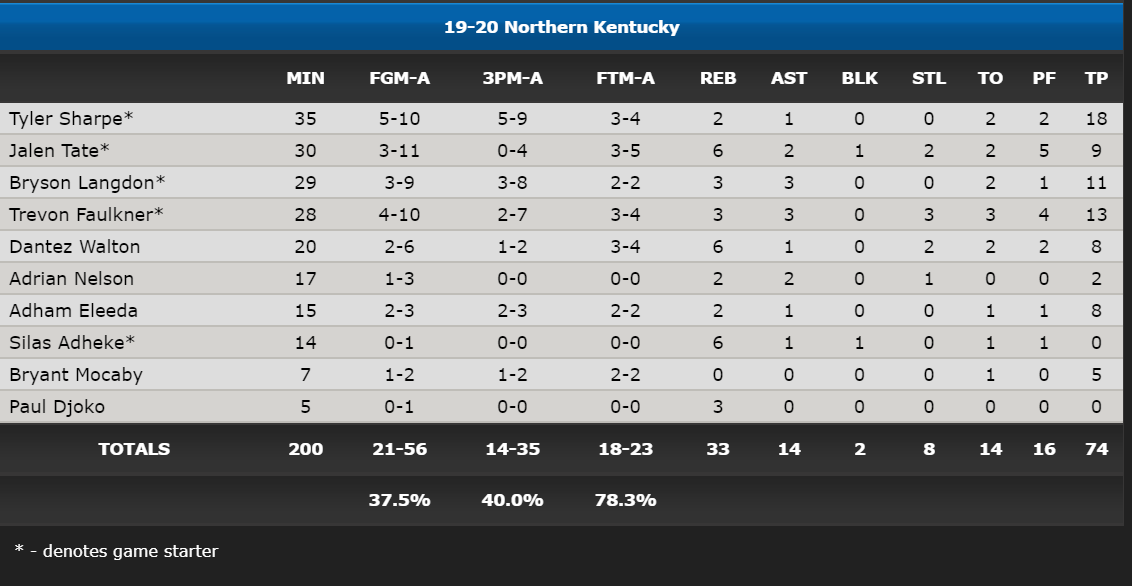Select the 37.5% field goal percentage

(399, 500)
